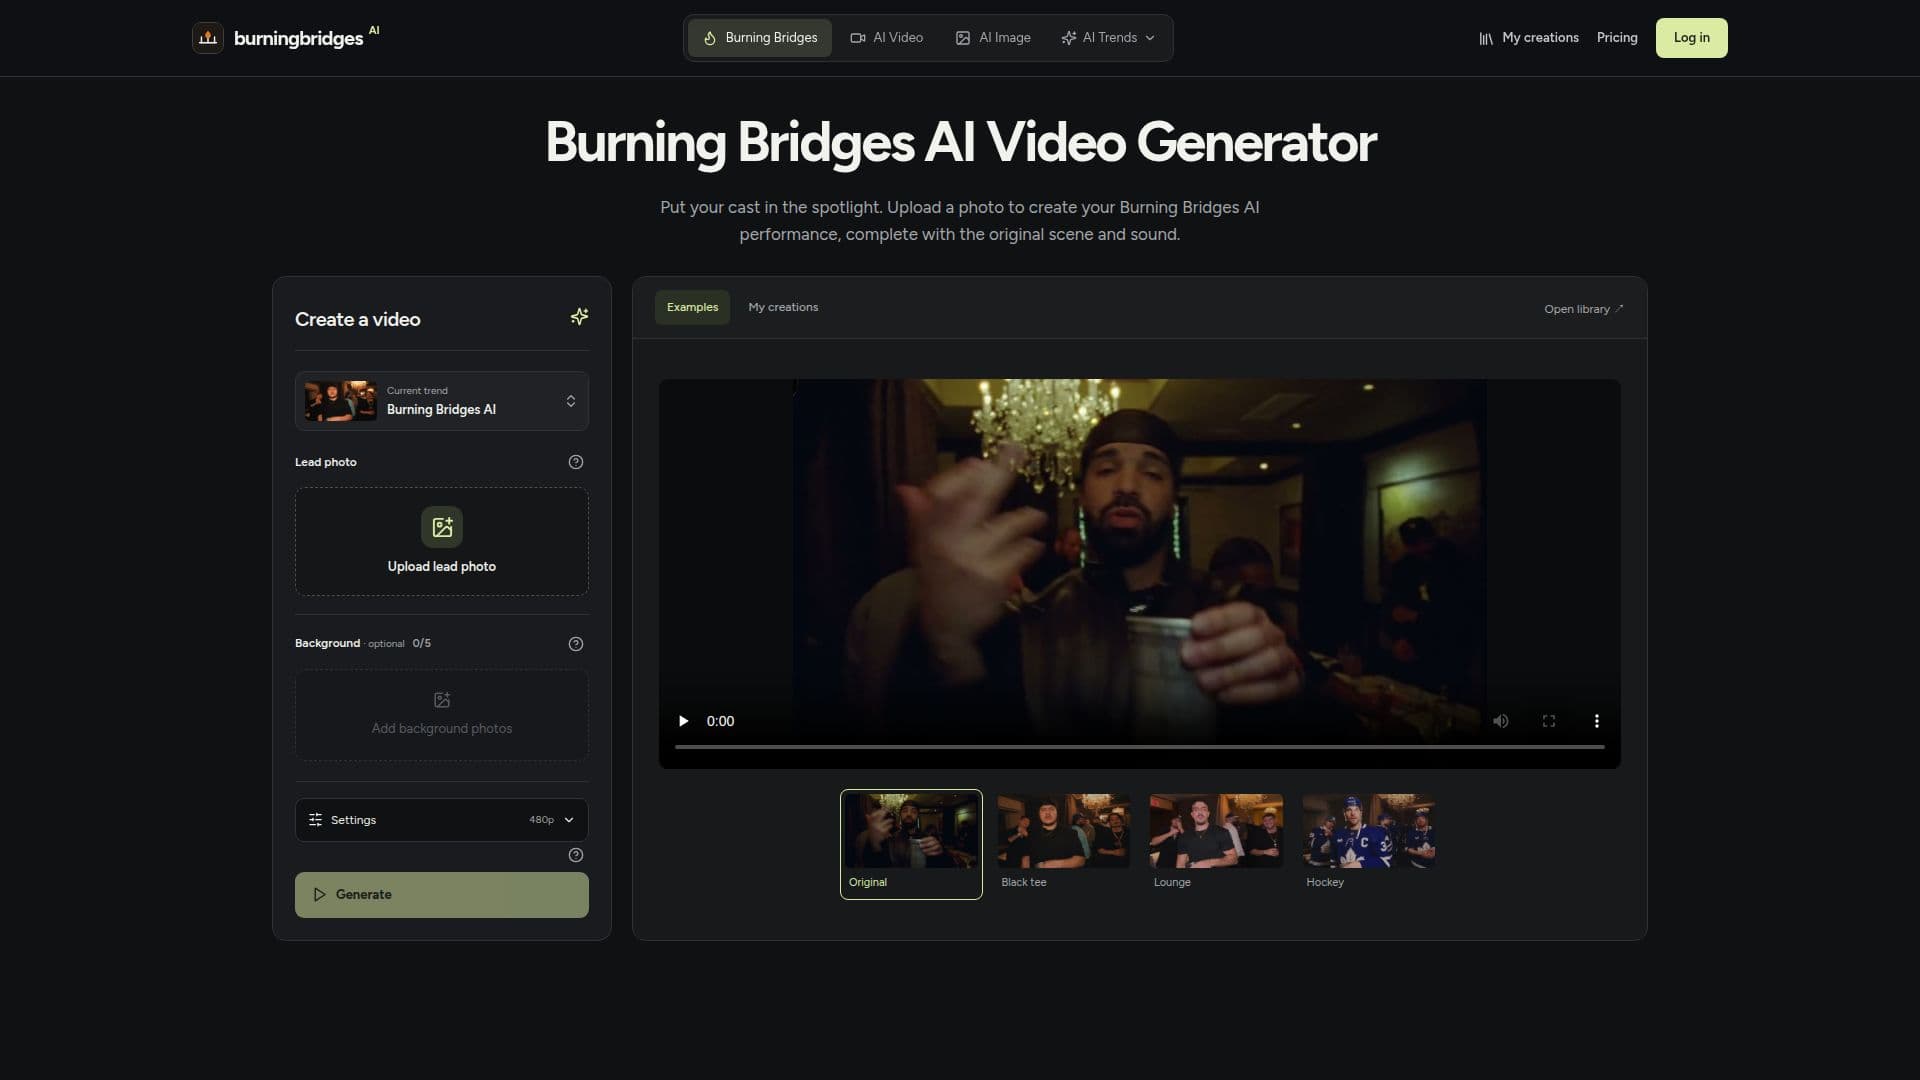Click the sparkle icon beside Create a video
Screen dimensions: 1920x1080
(x=579, y=317)
